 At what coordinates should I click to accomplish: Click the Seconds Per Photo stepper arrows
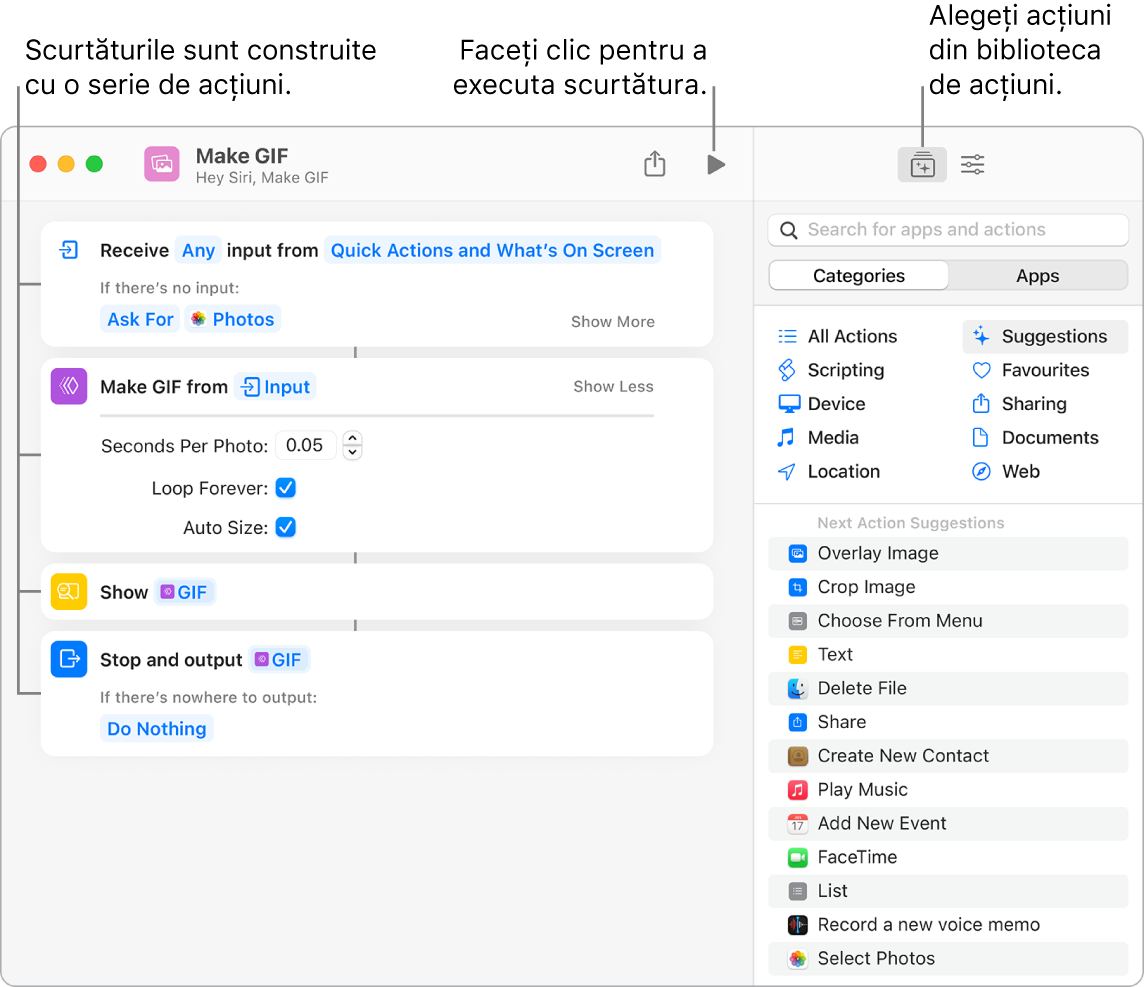[352, 445]
